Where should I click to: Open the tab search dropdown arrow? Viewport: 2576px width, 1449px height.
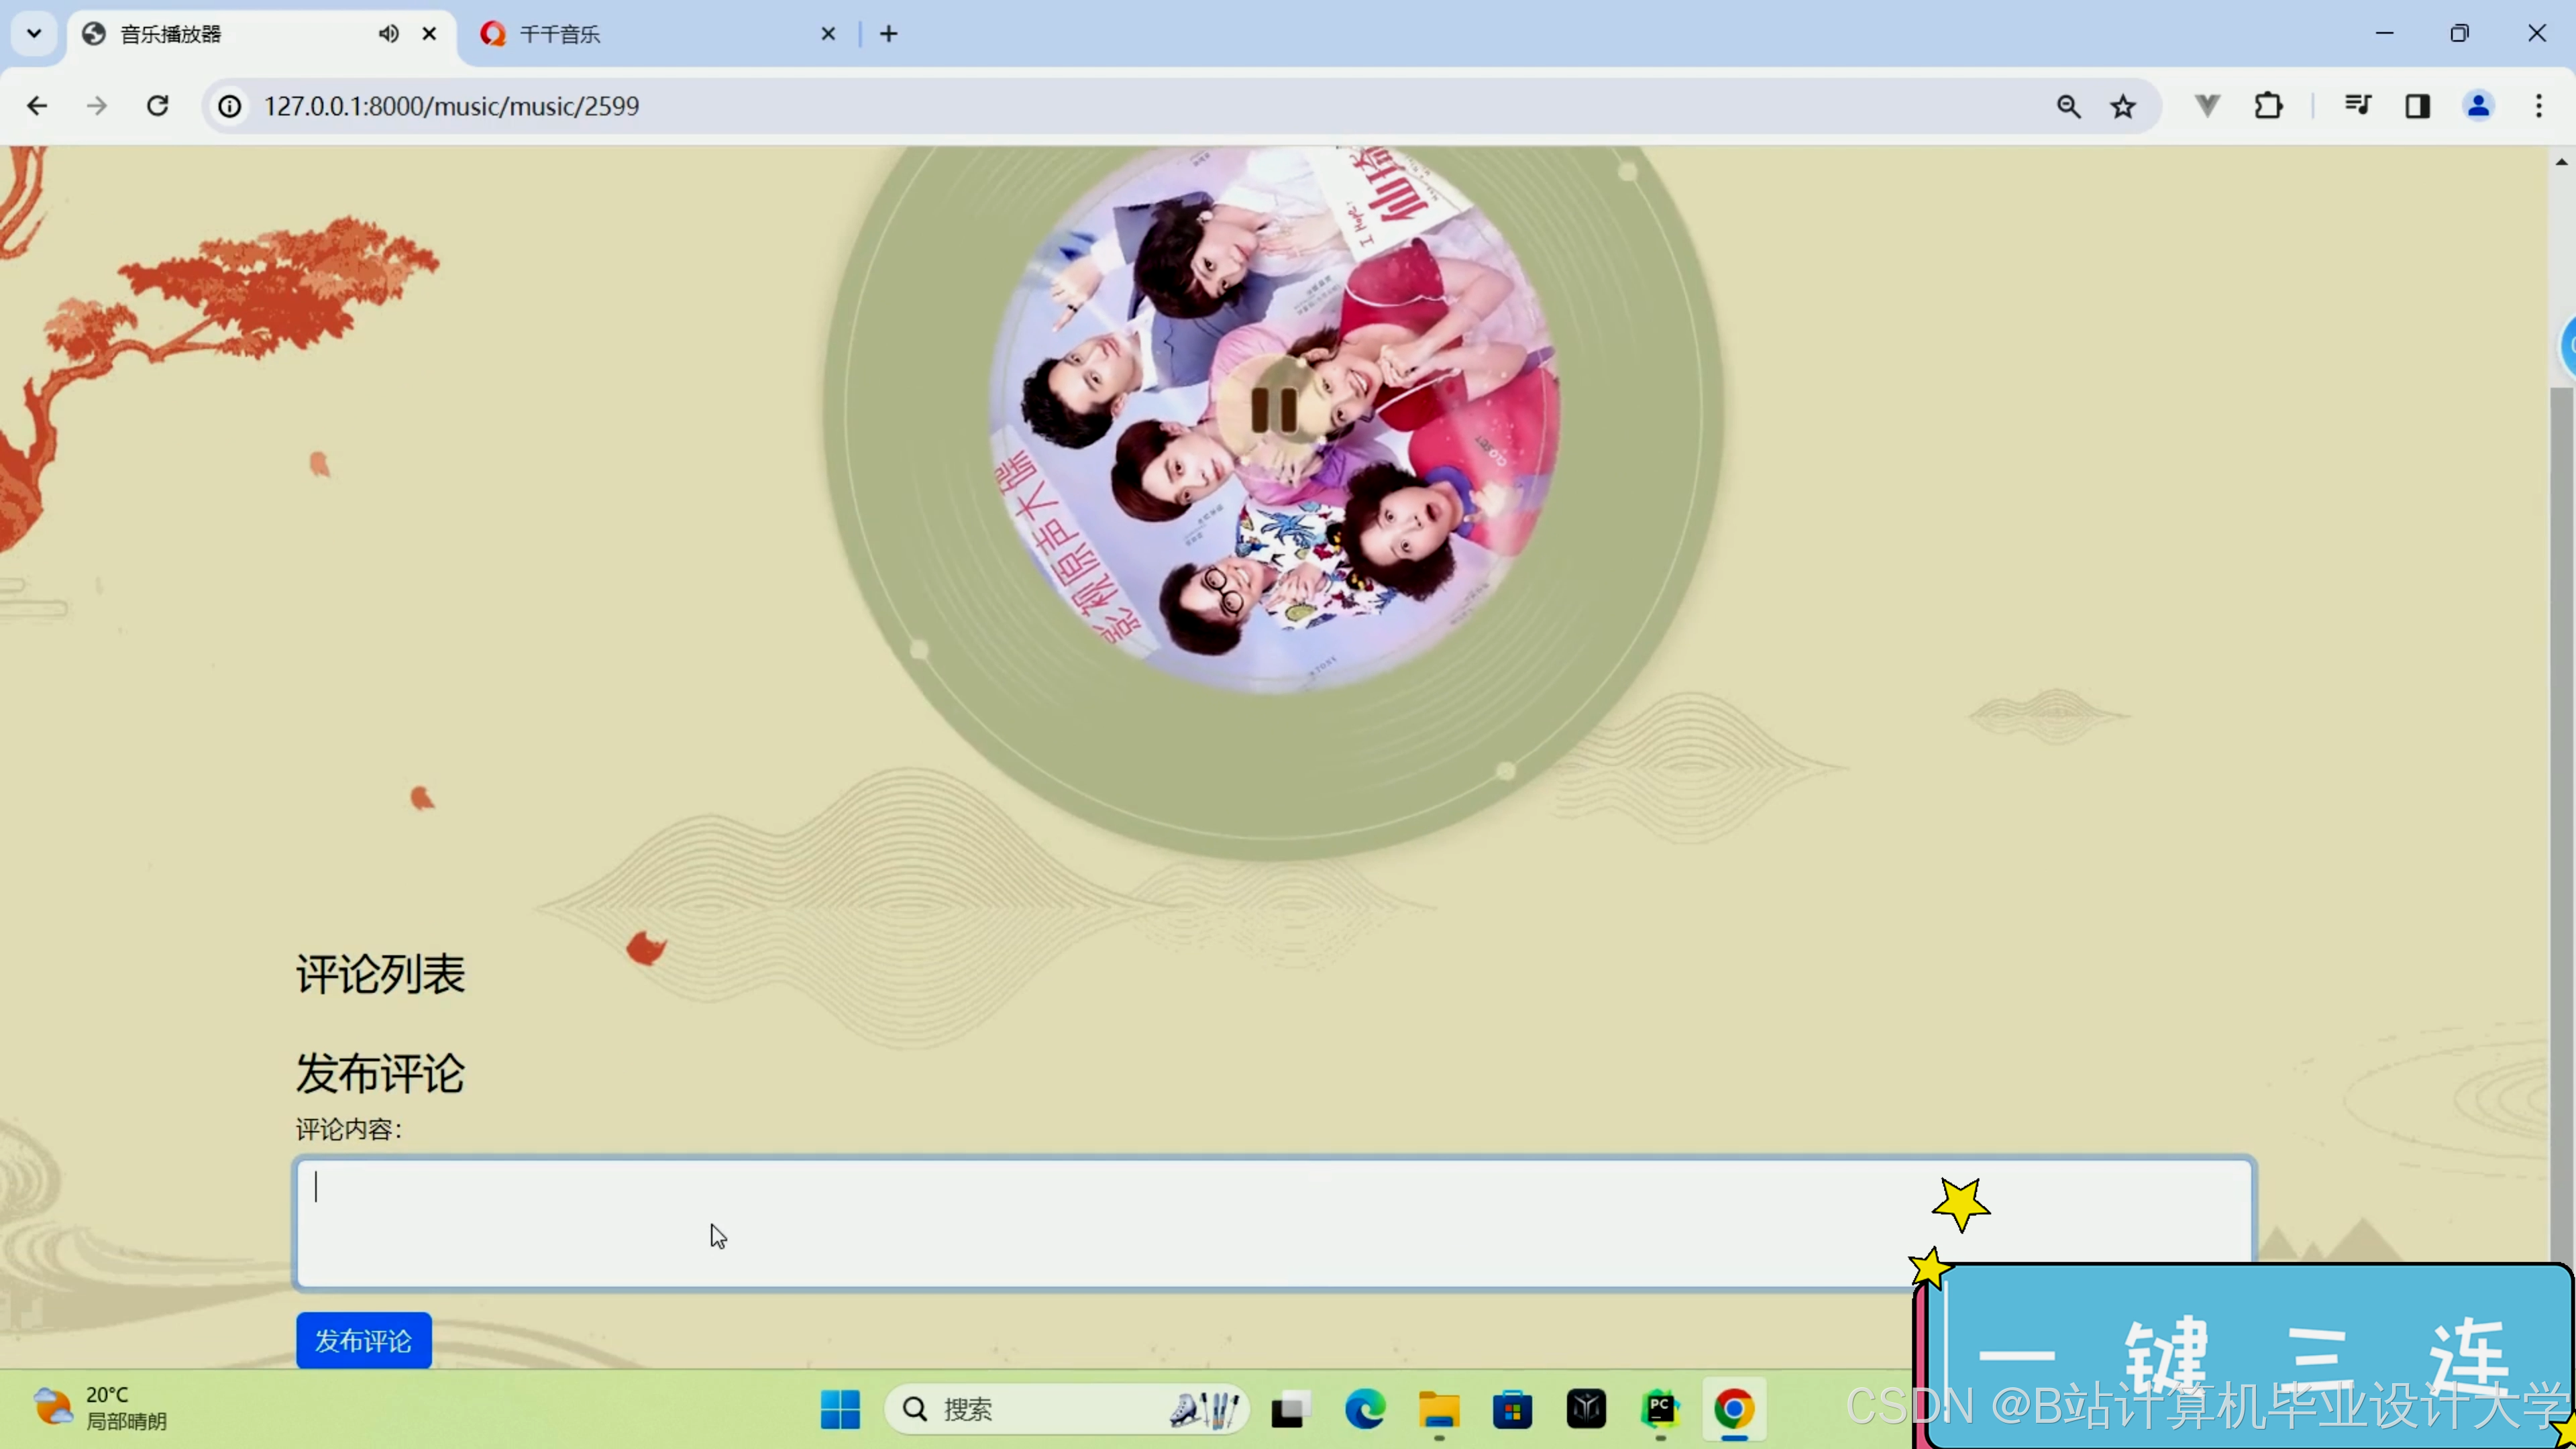(34, 34)
